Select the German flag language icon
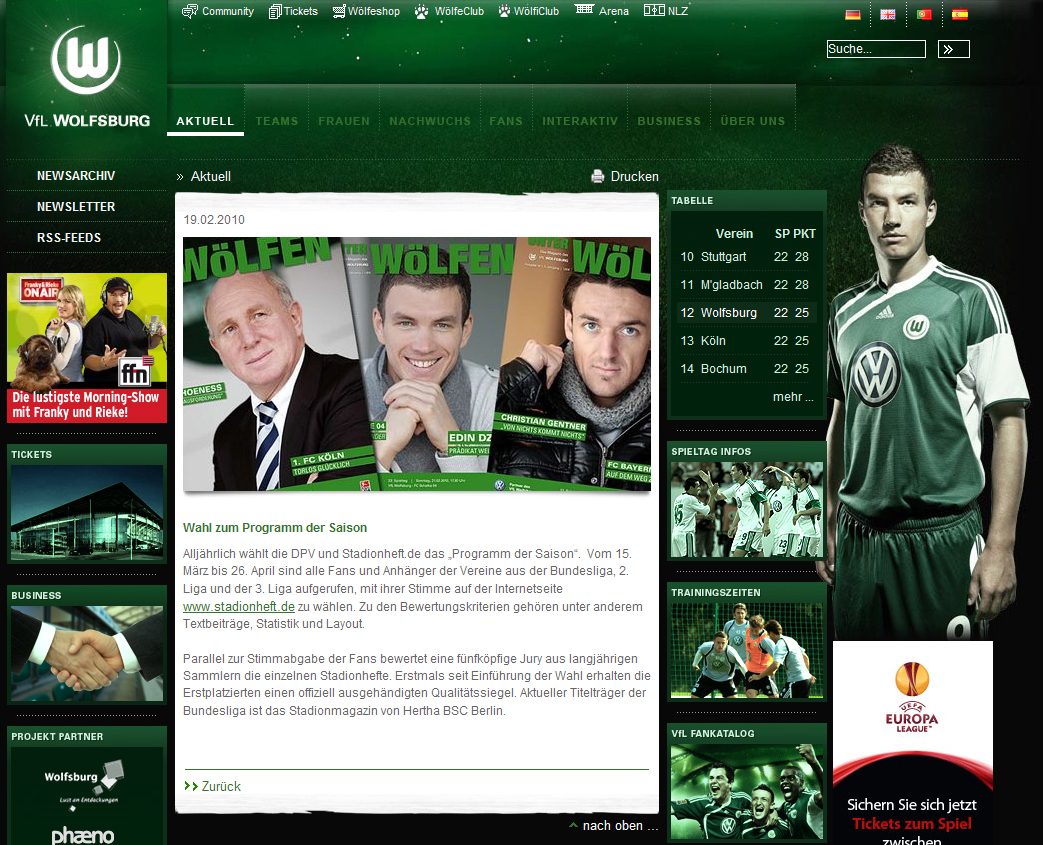The image size is (1043, 845). pyautogui.click(x=852, y=15)
